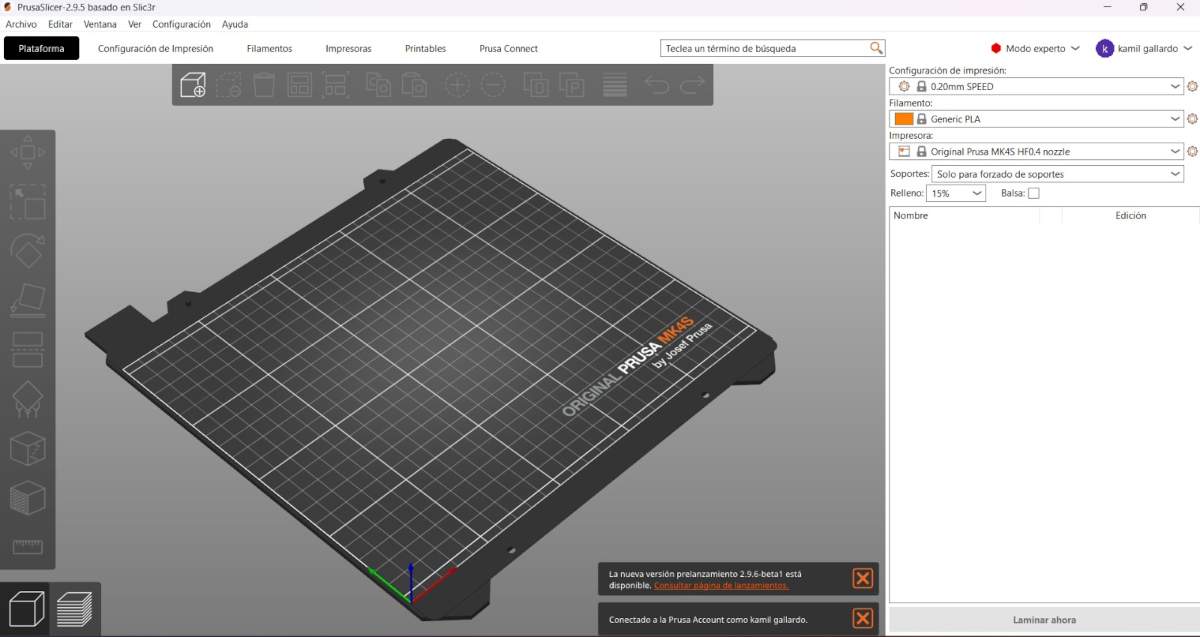Click the Variable layer height icon
Image resolution: width=1200 pixels, height=637 pixels.
point(614,85)
